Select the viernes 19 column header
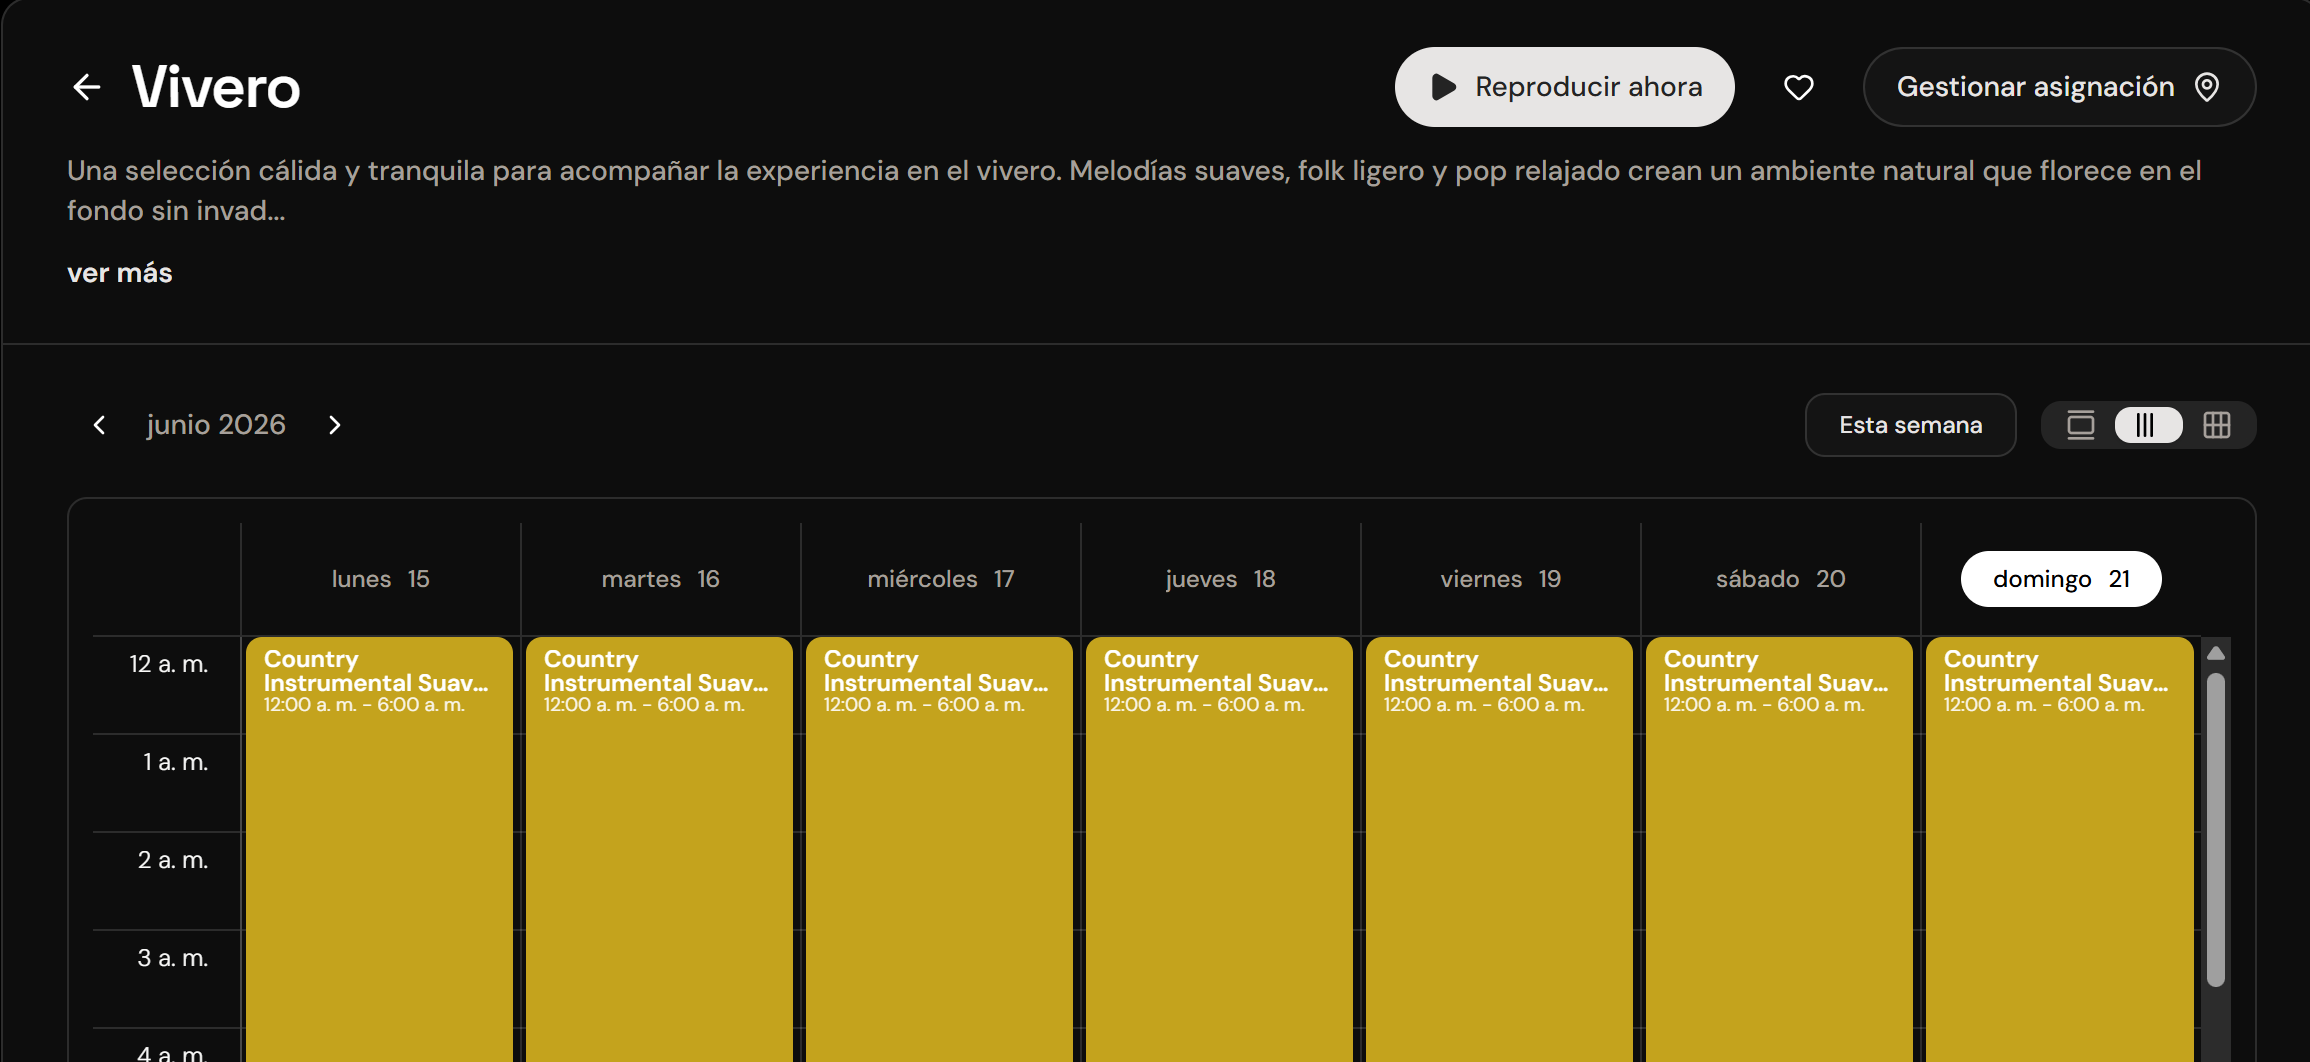The width and height of the screenshot is (2310, 1062). [1500, 579]
